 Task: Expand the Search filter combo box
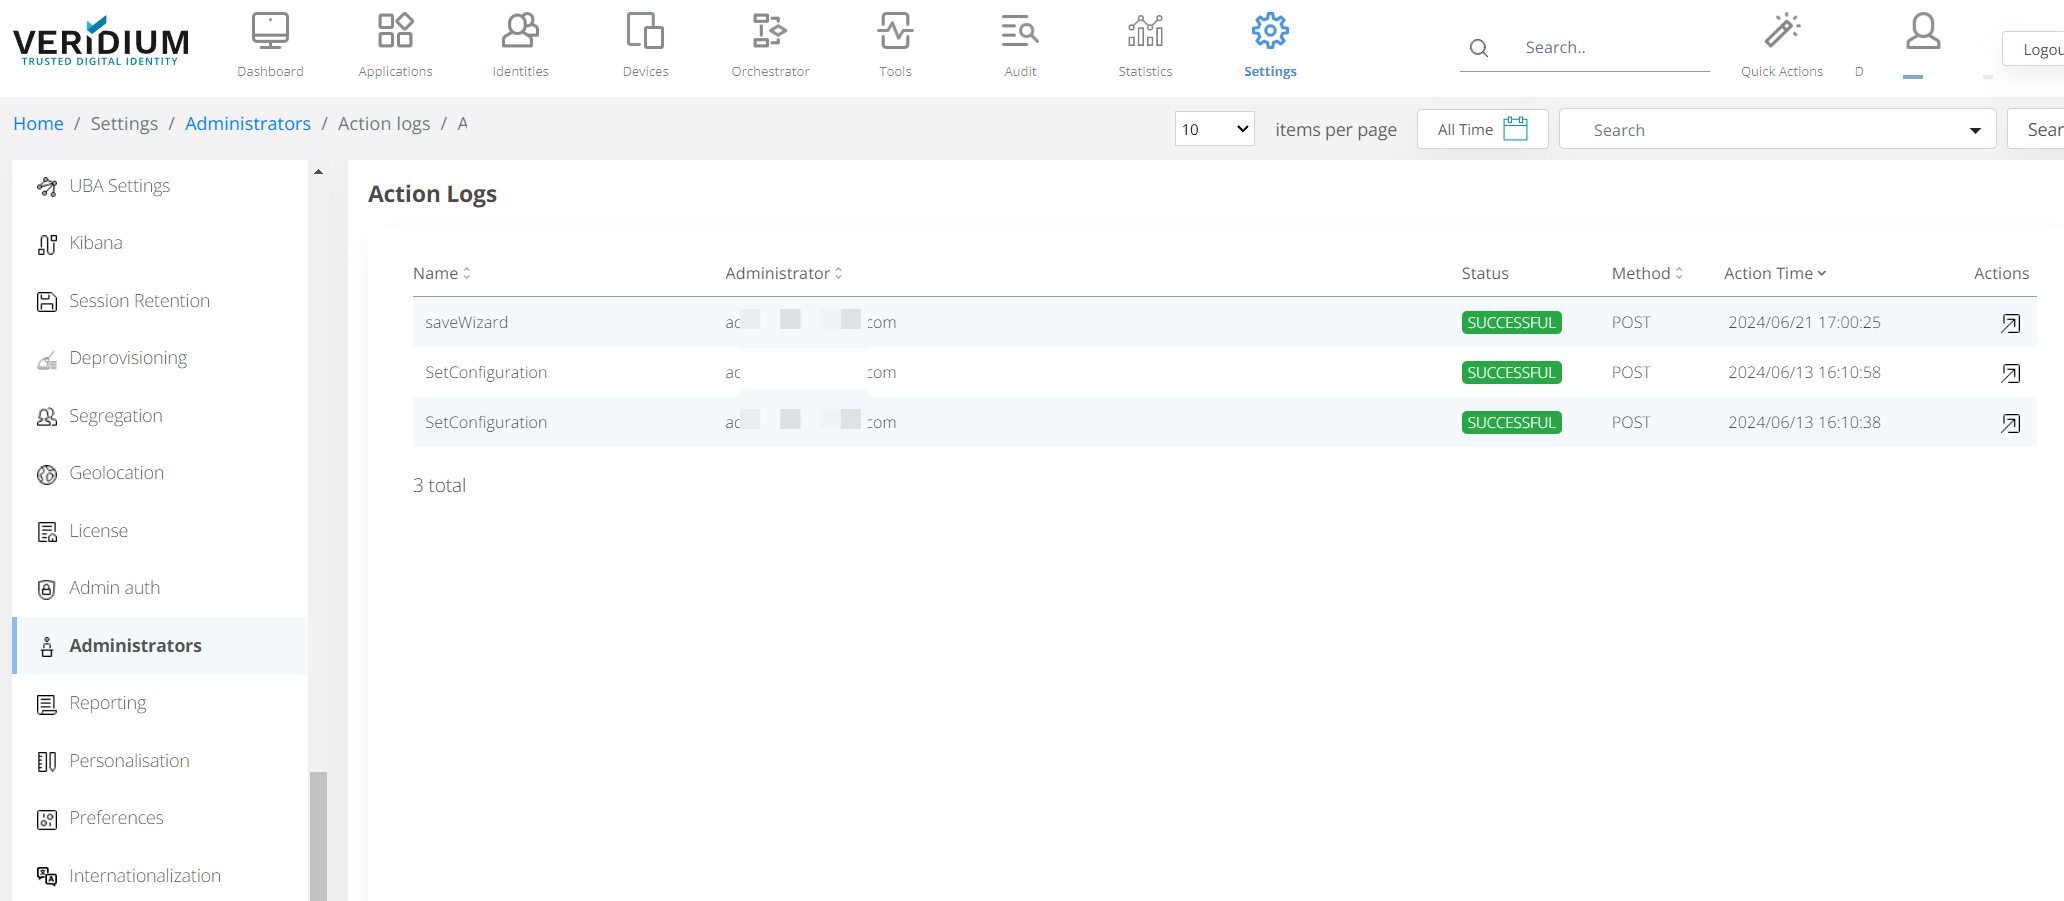[1776, 129]
